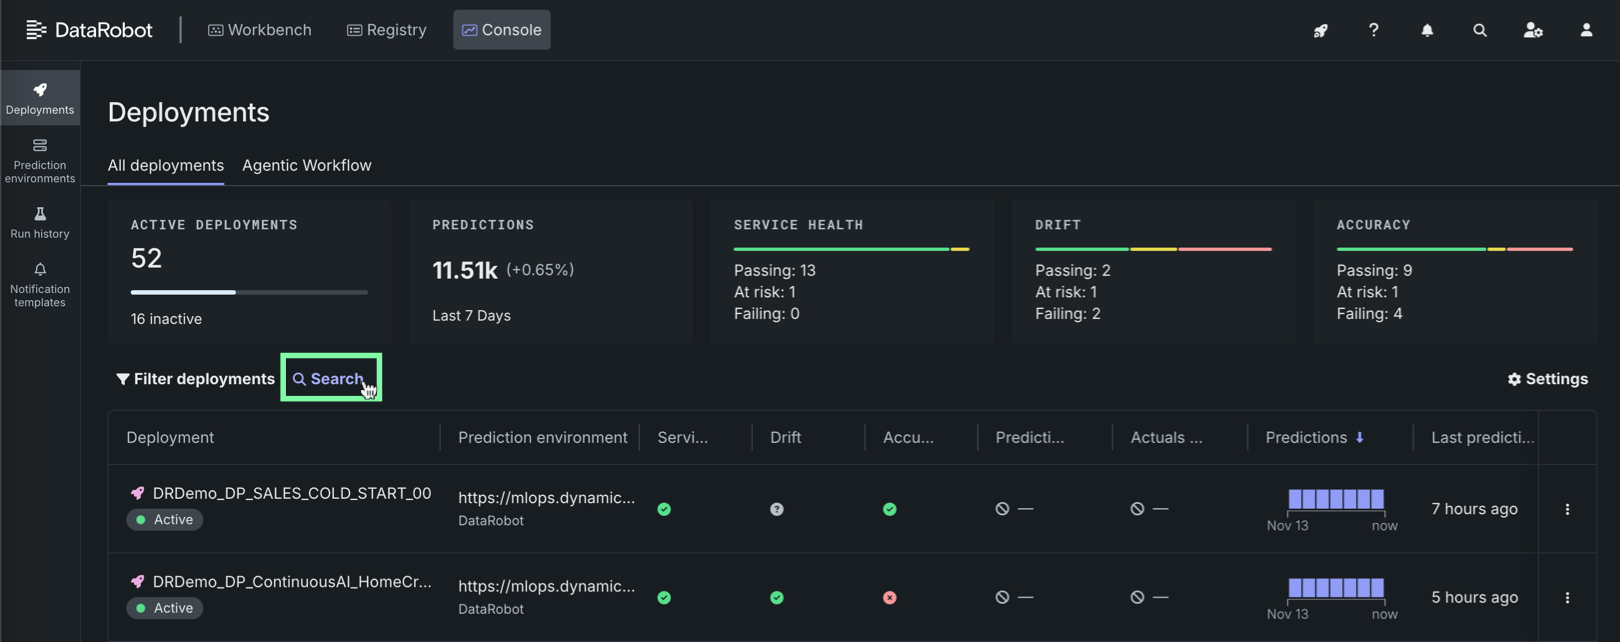The image size is (1620, 642).
Task: Open the user management settings icon
Action: point(1533,30)
